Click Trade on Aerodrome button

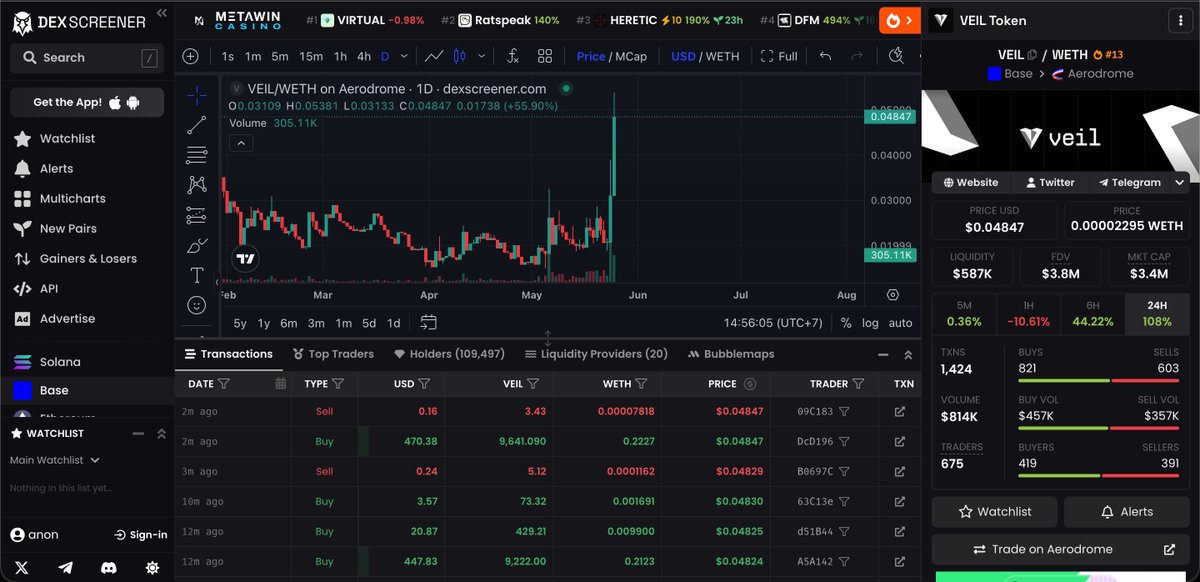coord(1061,549)
